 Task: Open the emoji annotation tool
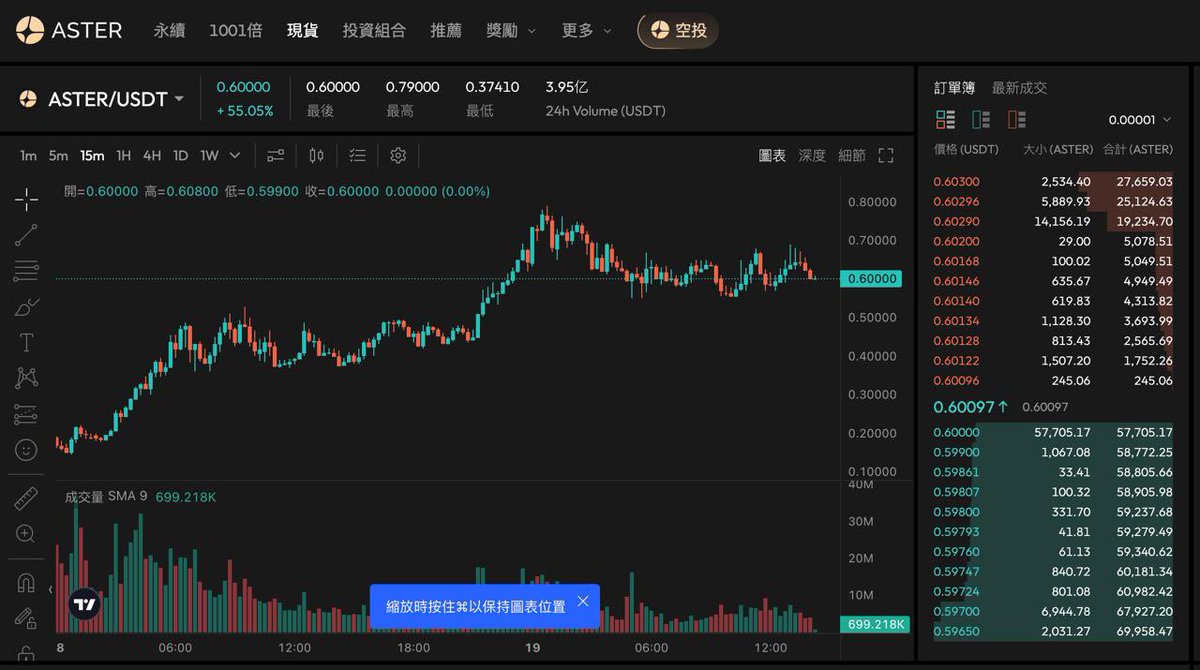[25, 452]
